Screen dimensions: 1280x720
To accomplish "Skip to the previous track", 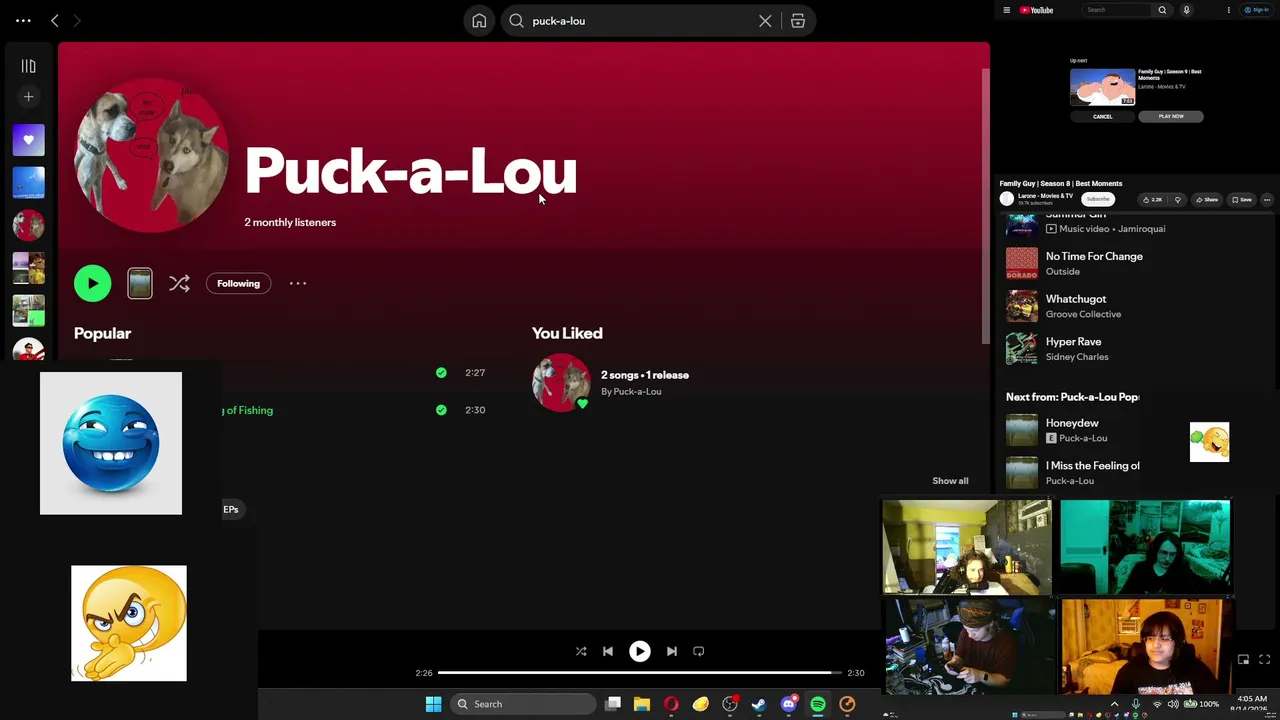I will (608, 651).
